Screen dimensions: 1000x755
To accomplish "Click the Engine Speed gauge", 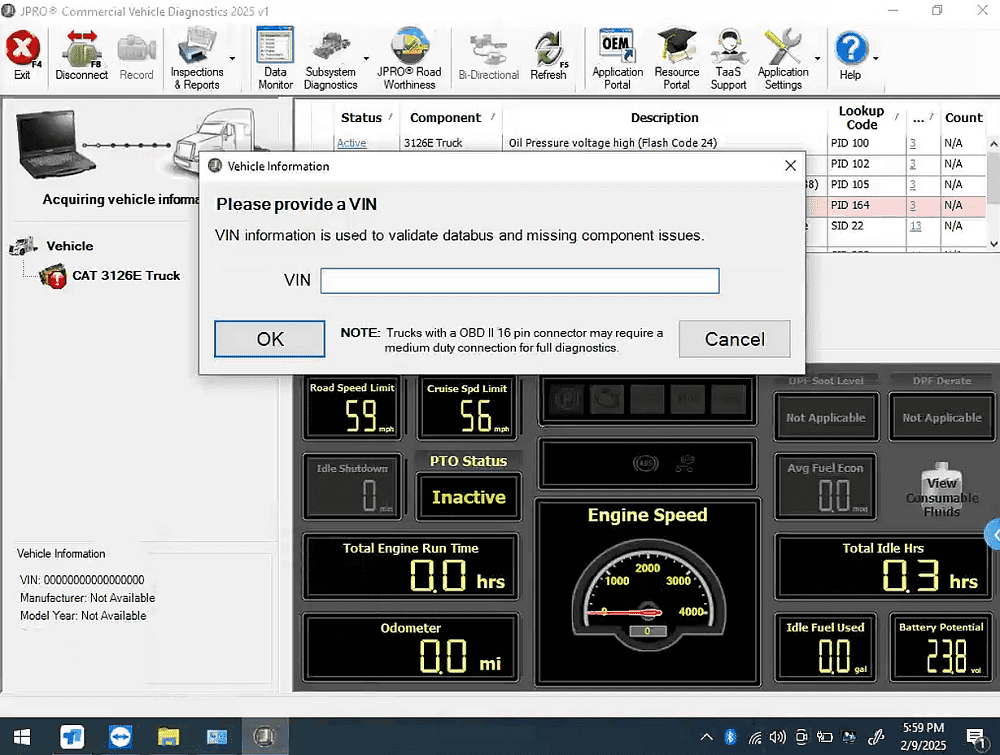I will [x=647, y=592].
